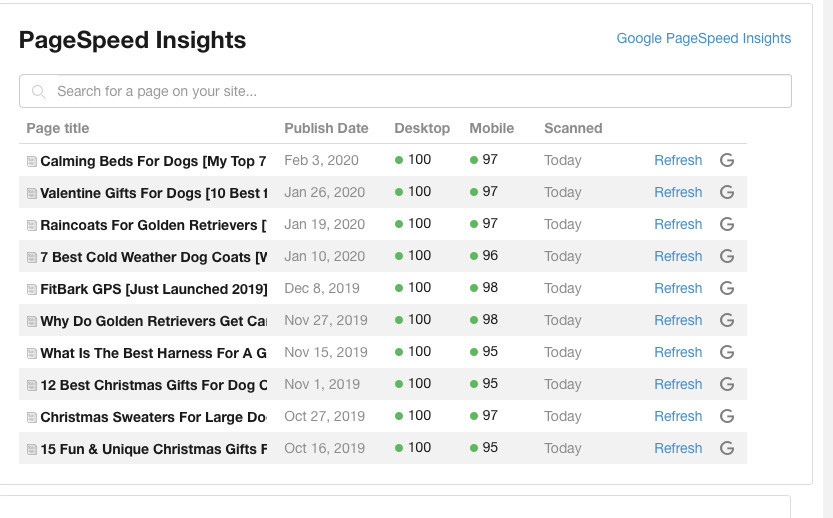Focus the 'Search for a page on your site' field
The height and width of the screenshot is (518, 833).
click(x=405, y=91)
